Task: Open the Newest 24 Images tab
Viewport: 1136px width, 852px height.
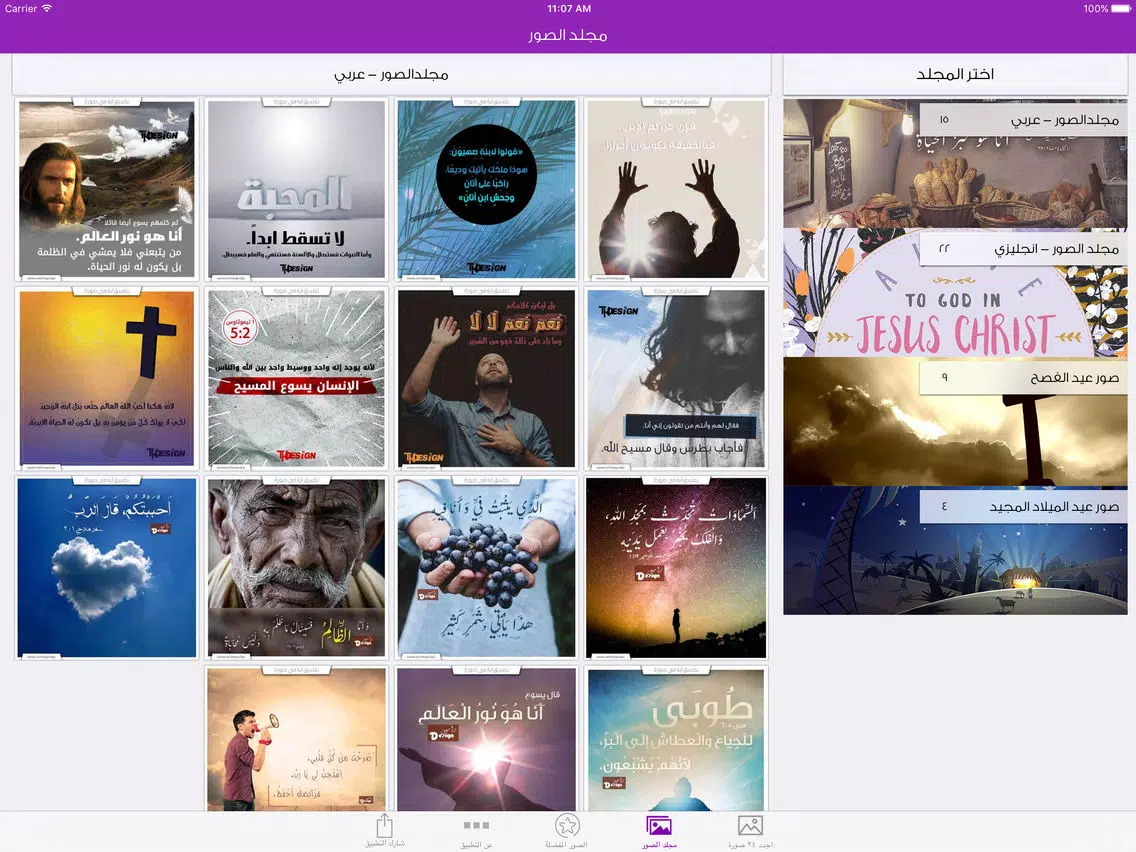Action: click(750, 831)
